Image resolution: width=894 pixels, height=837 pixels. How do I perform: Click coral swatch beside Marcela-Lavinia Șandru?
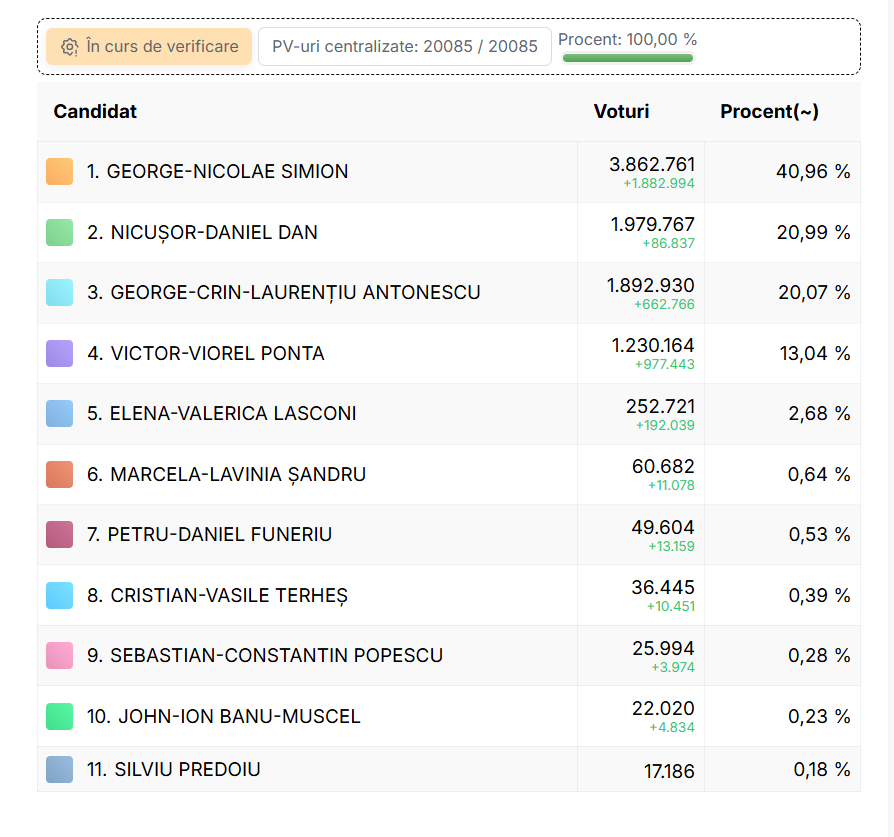(x=60, y=475)
